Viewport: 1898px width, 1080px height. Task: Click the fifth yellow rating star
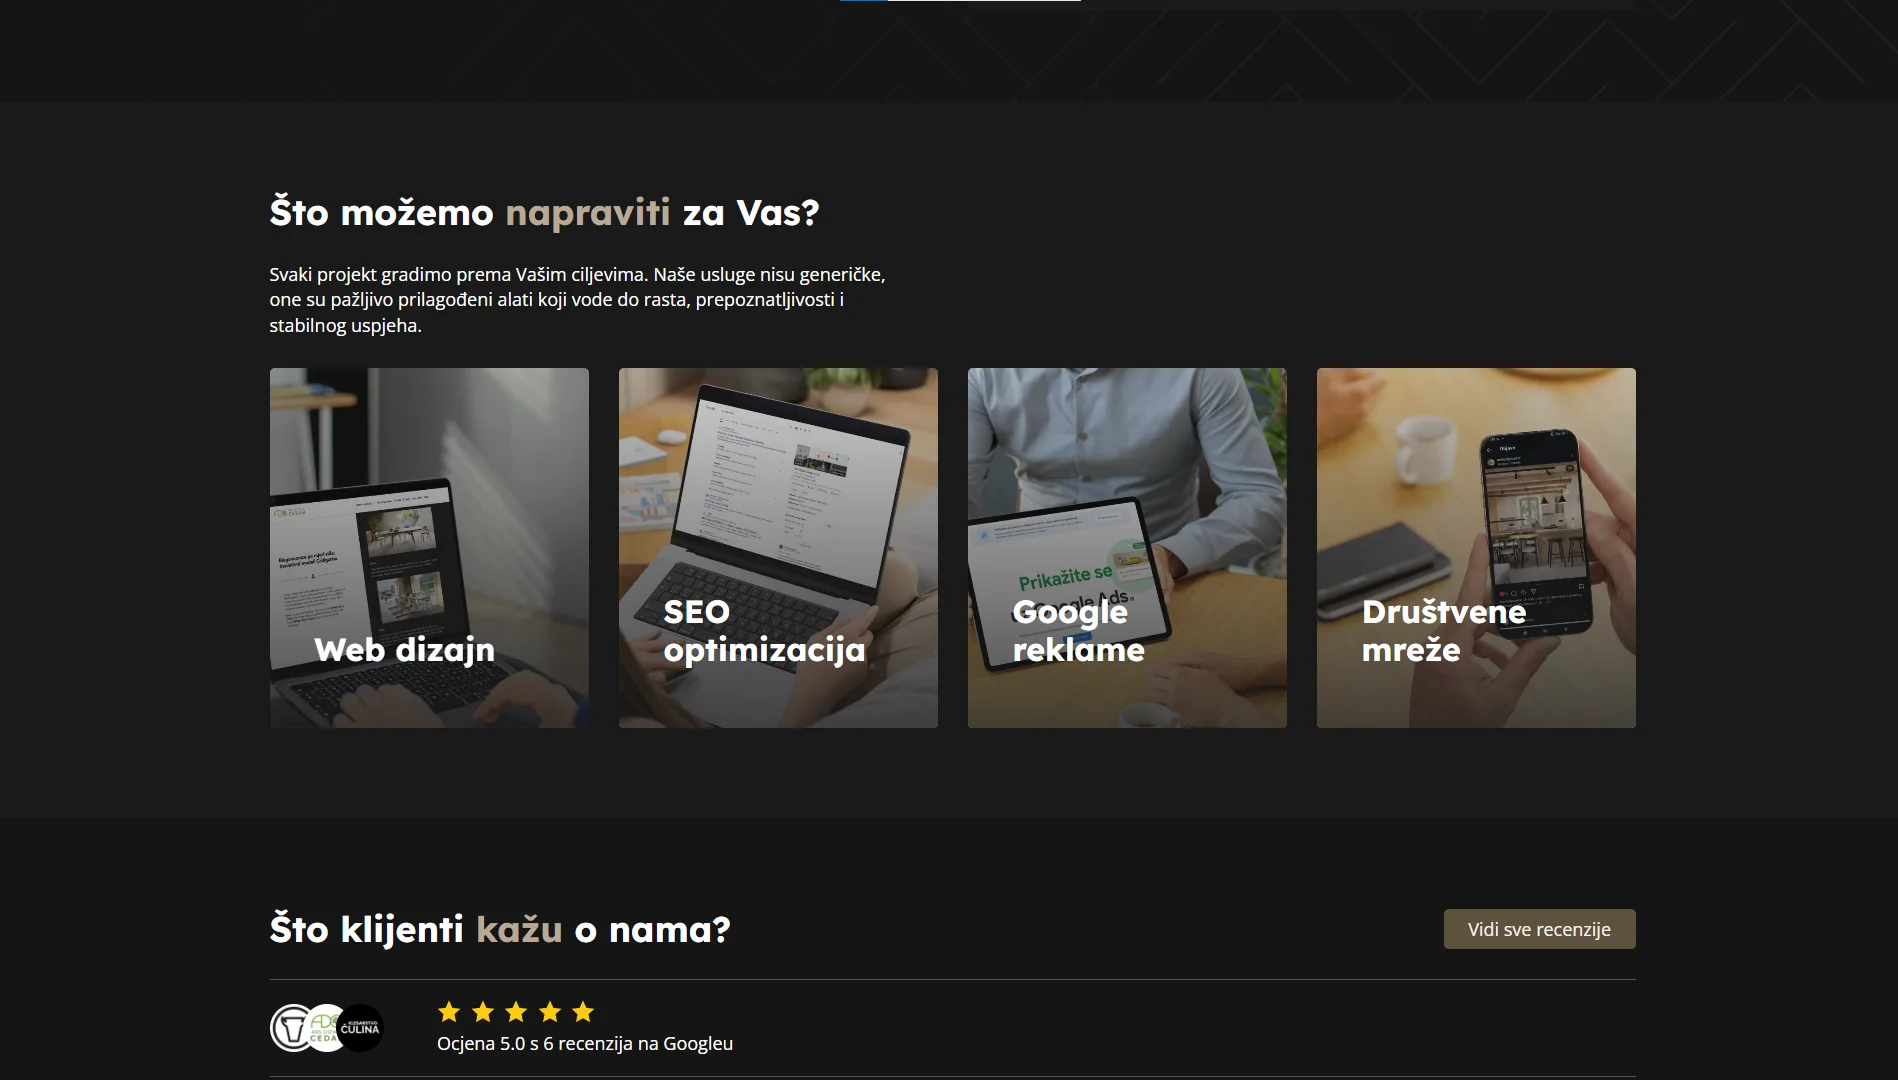point(583,1012)
